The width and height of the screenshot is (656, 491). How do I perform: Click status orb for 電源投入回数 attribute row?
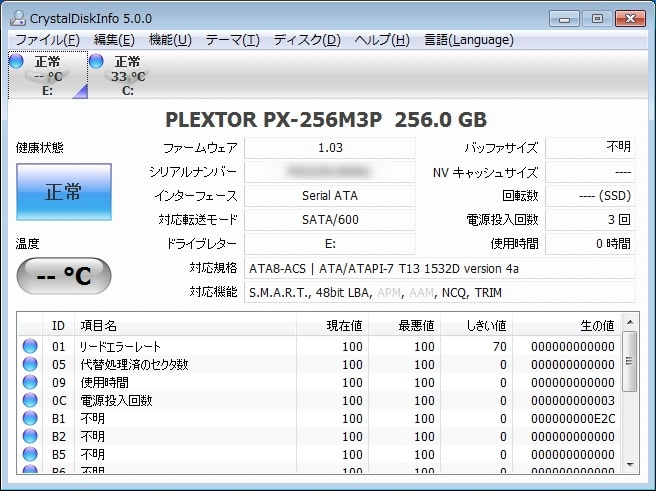click(x=30, y=401)
